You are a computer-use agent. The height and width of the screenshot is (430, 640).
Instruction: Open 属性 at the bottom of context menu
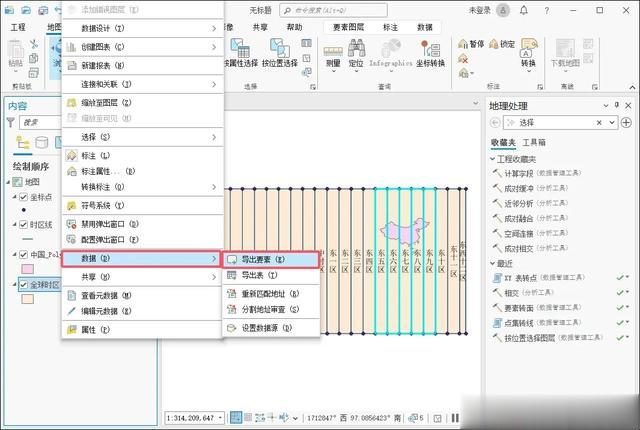(142, 330)
